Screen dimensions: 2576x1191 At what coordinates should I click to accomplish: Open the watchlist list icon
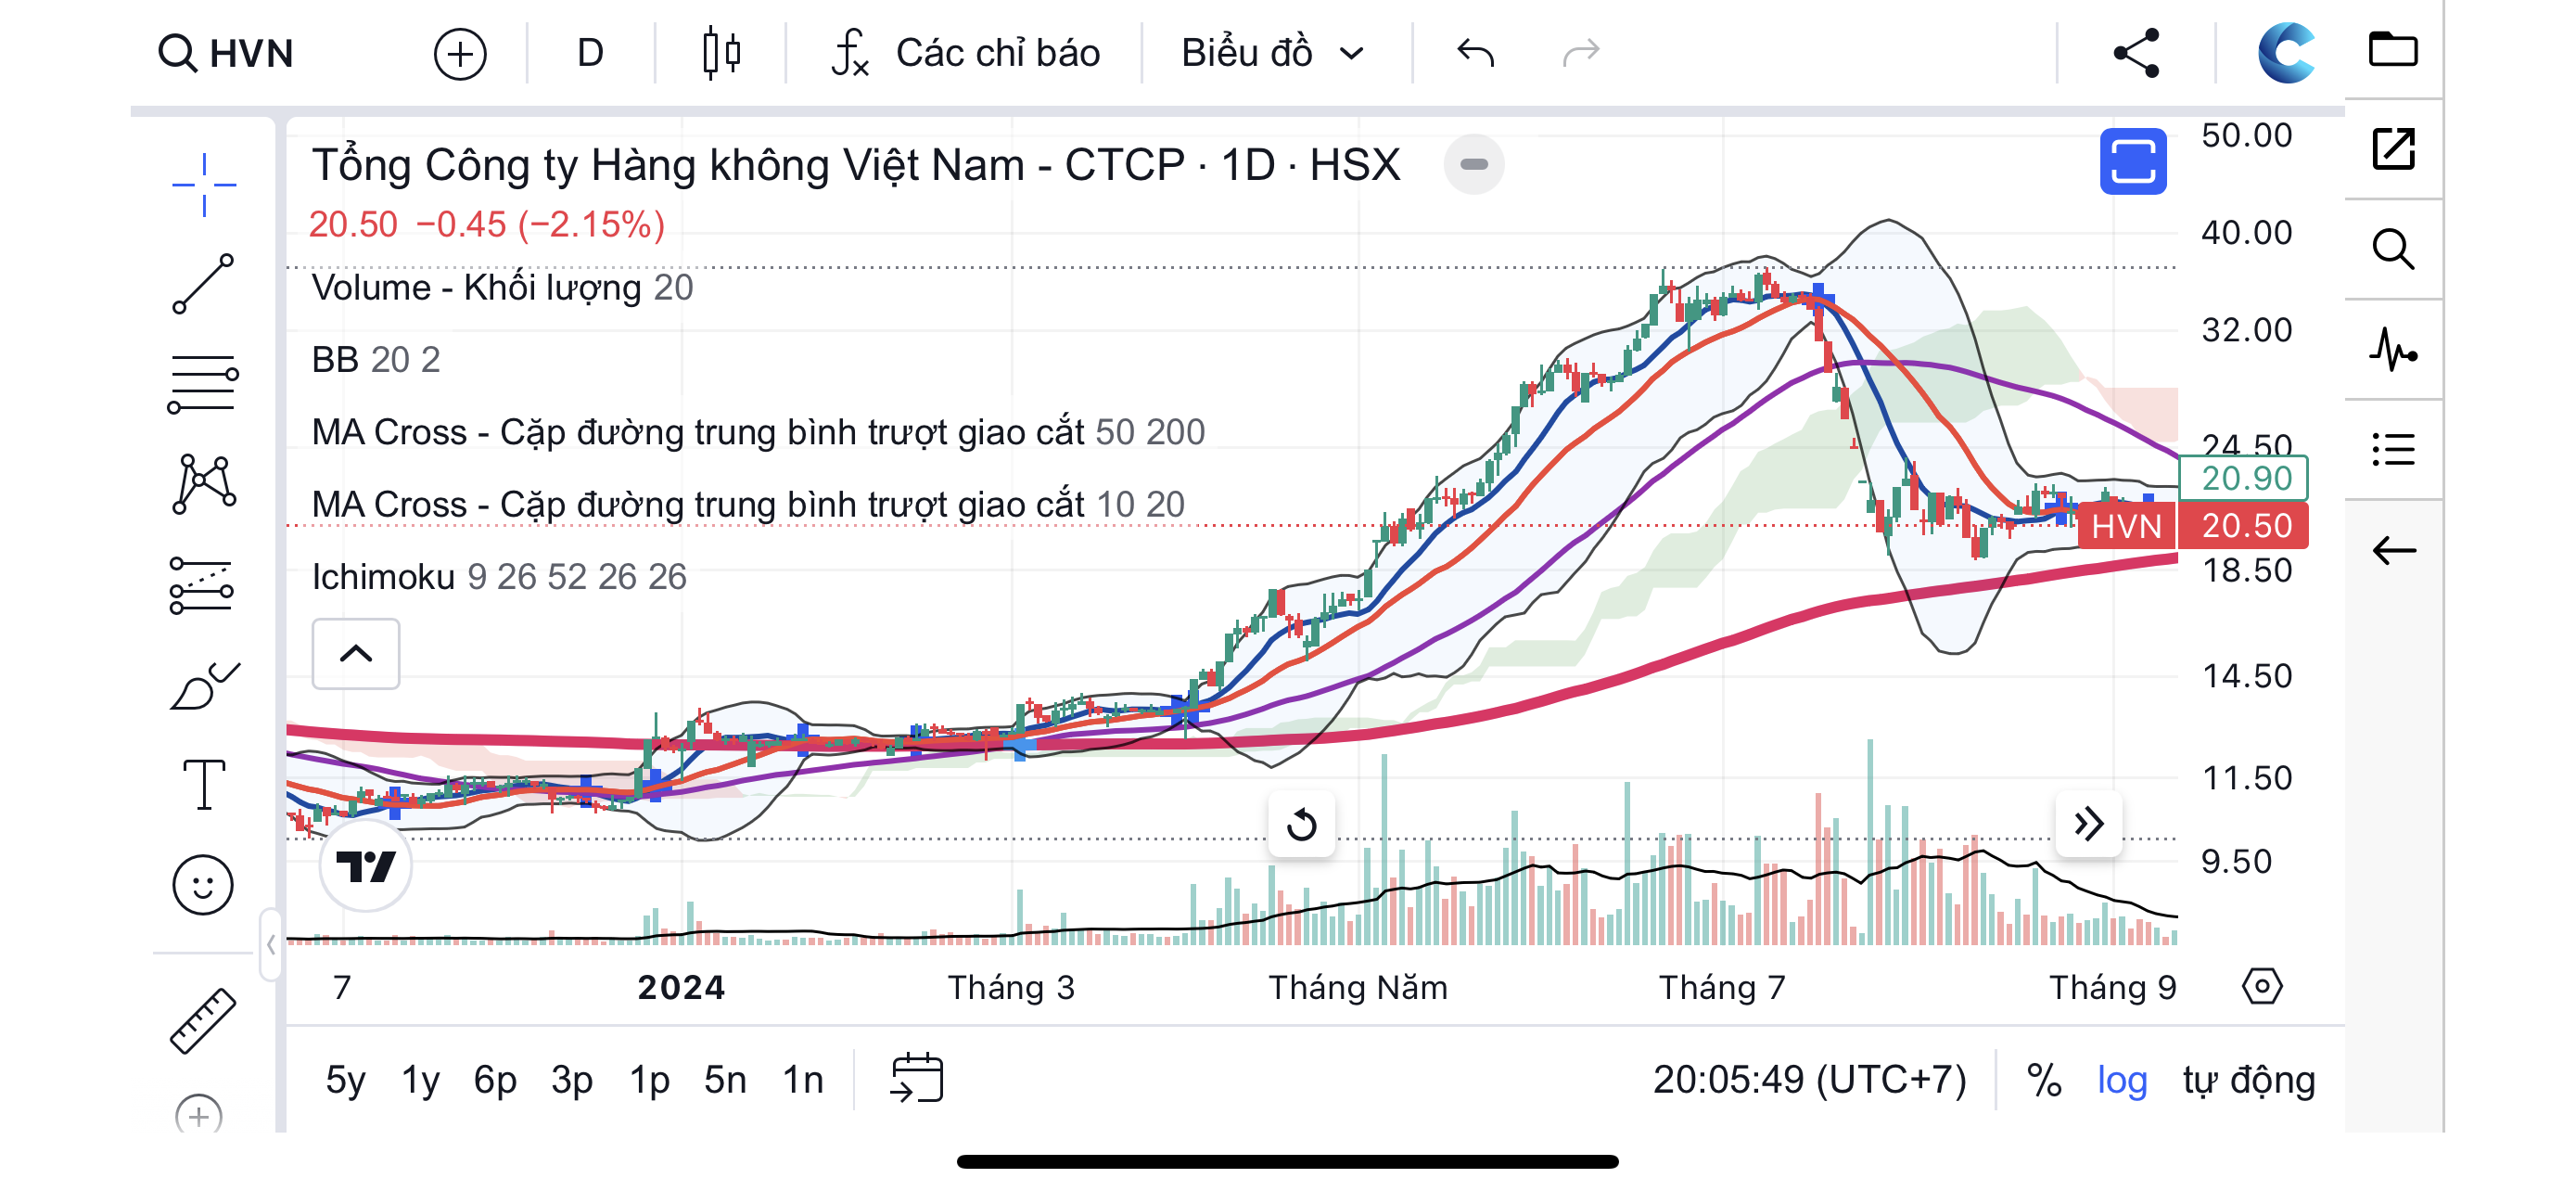2393,450
